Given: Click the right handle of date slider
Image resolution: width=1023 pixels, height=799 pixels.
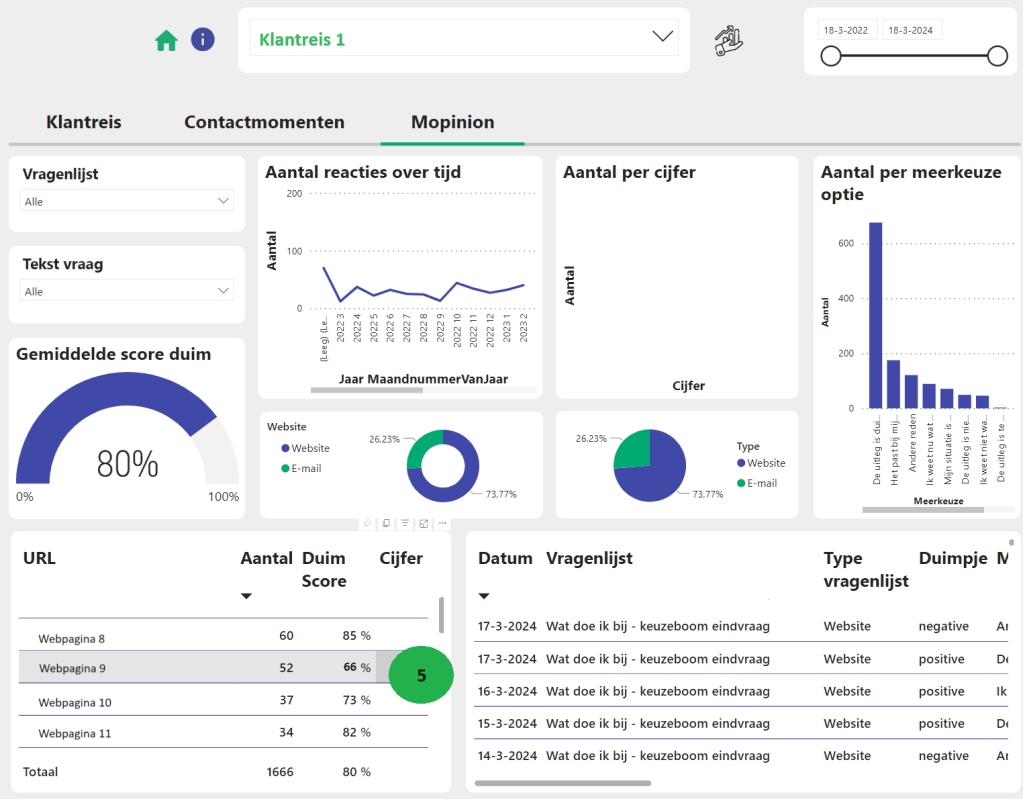Looking at the screenshot, I should click(997, 56).
